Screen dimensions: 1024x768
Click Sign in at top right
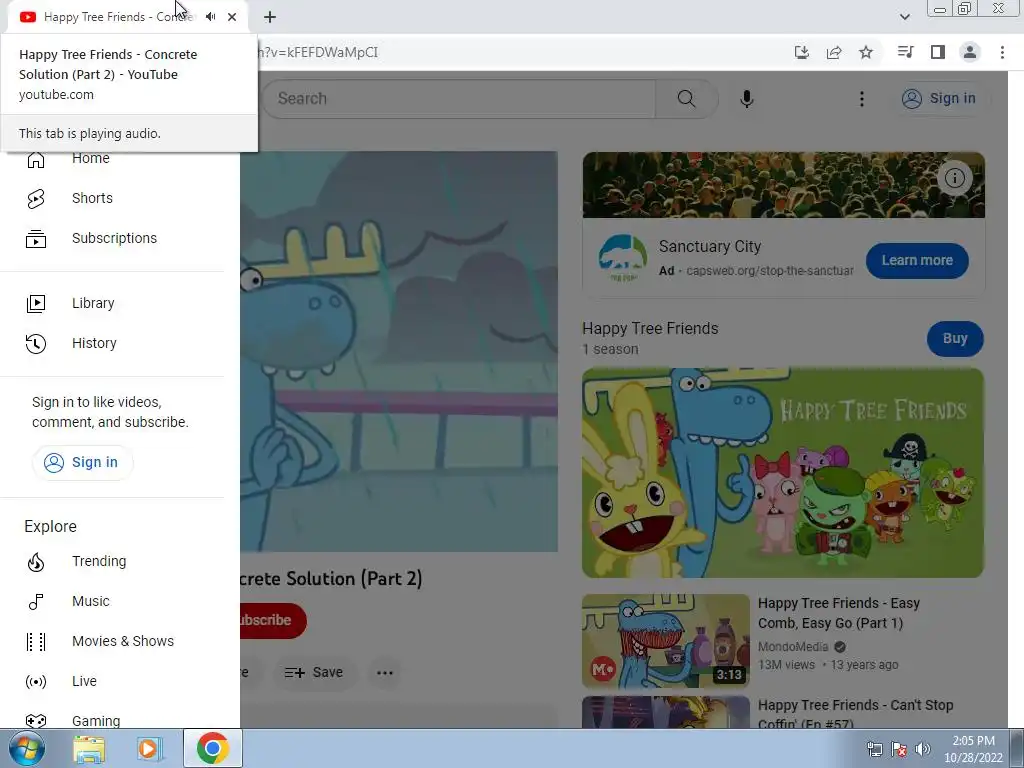[939, 99]
